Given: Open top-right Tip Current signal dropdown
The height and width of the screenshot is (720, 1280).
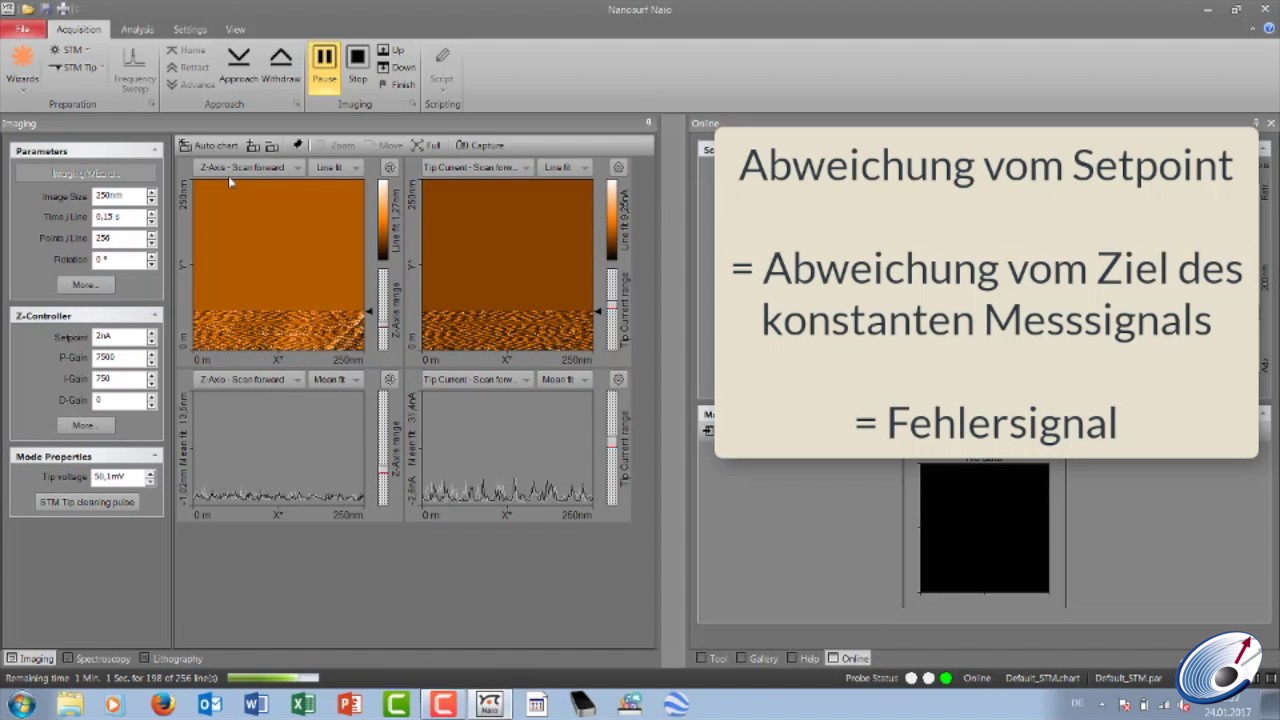Looking at the screenshot, I should [x=477, y=167].
